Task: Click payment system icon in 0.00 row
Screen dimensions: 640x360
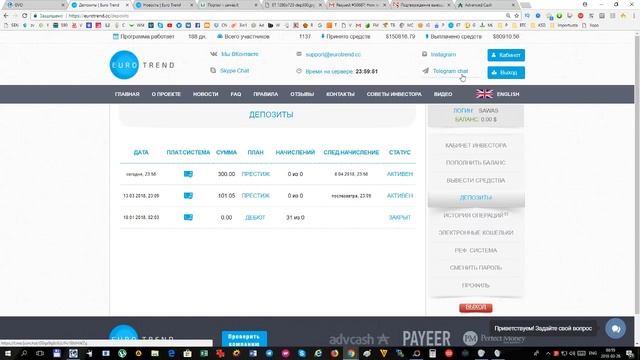Action: pyautogui.click(x=188, y=217)
